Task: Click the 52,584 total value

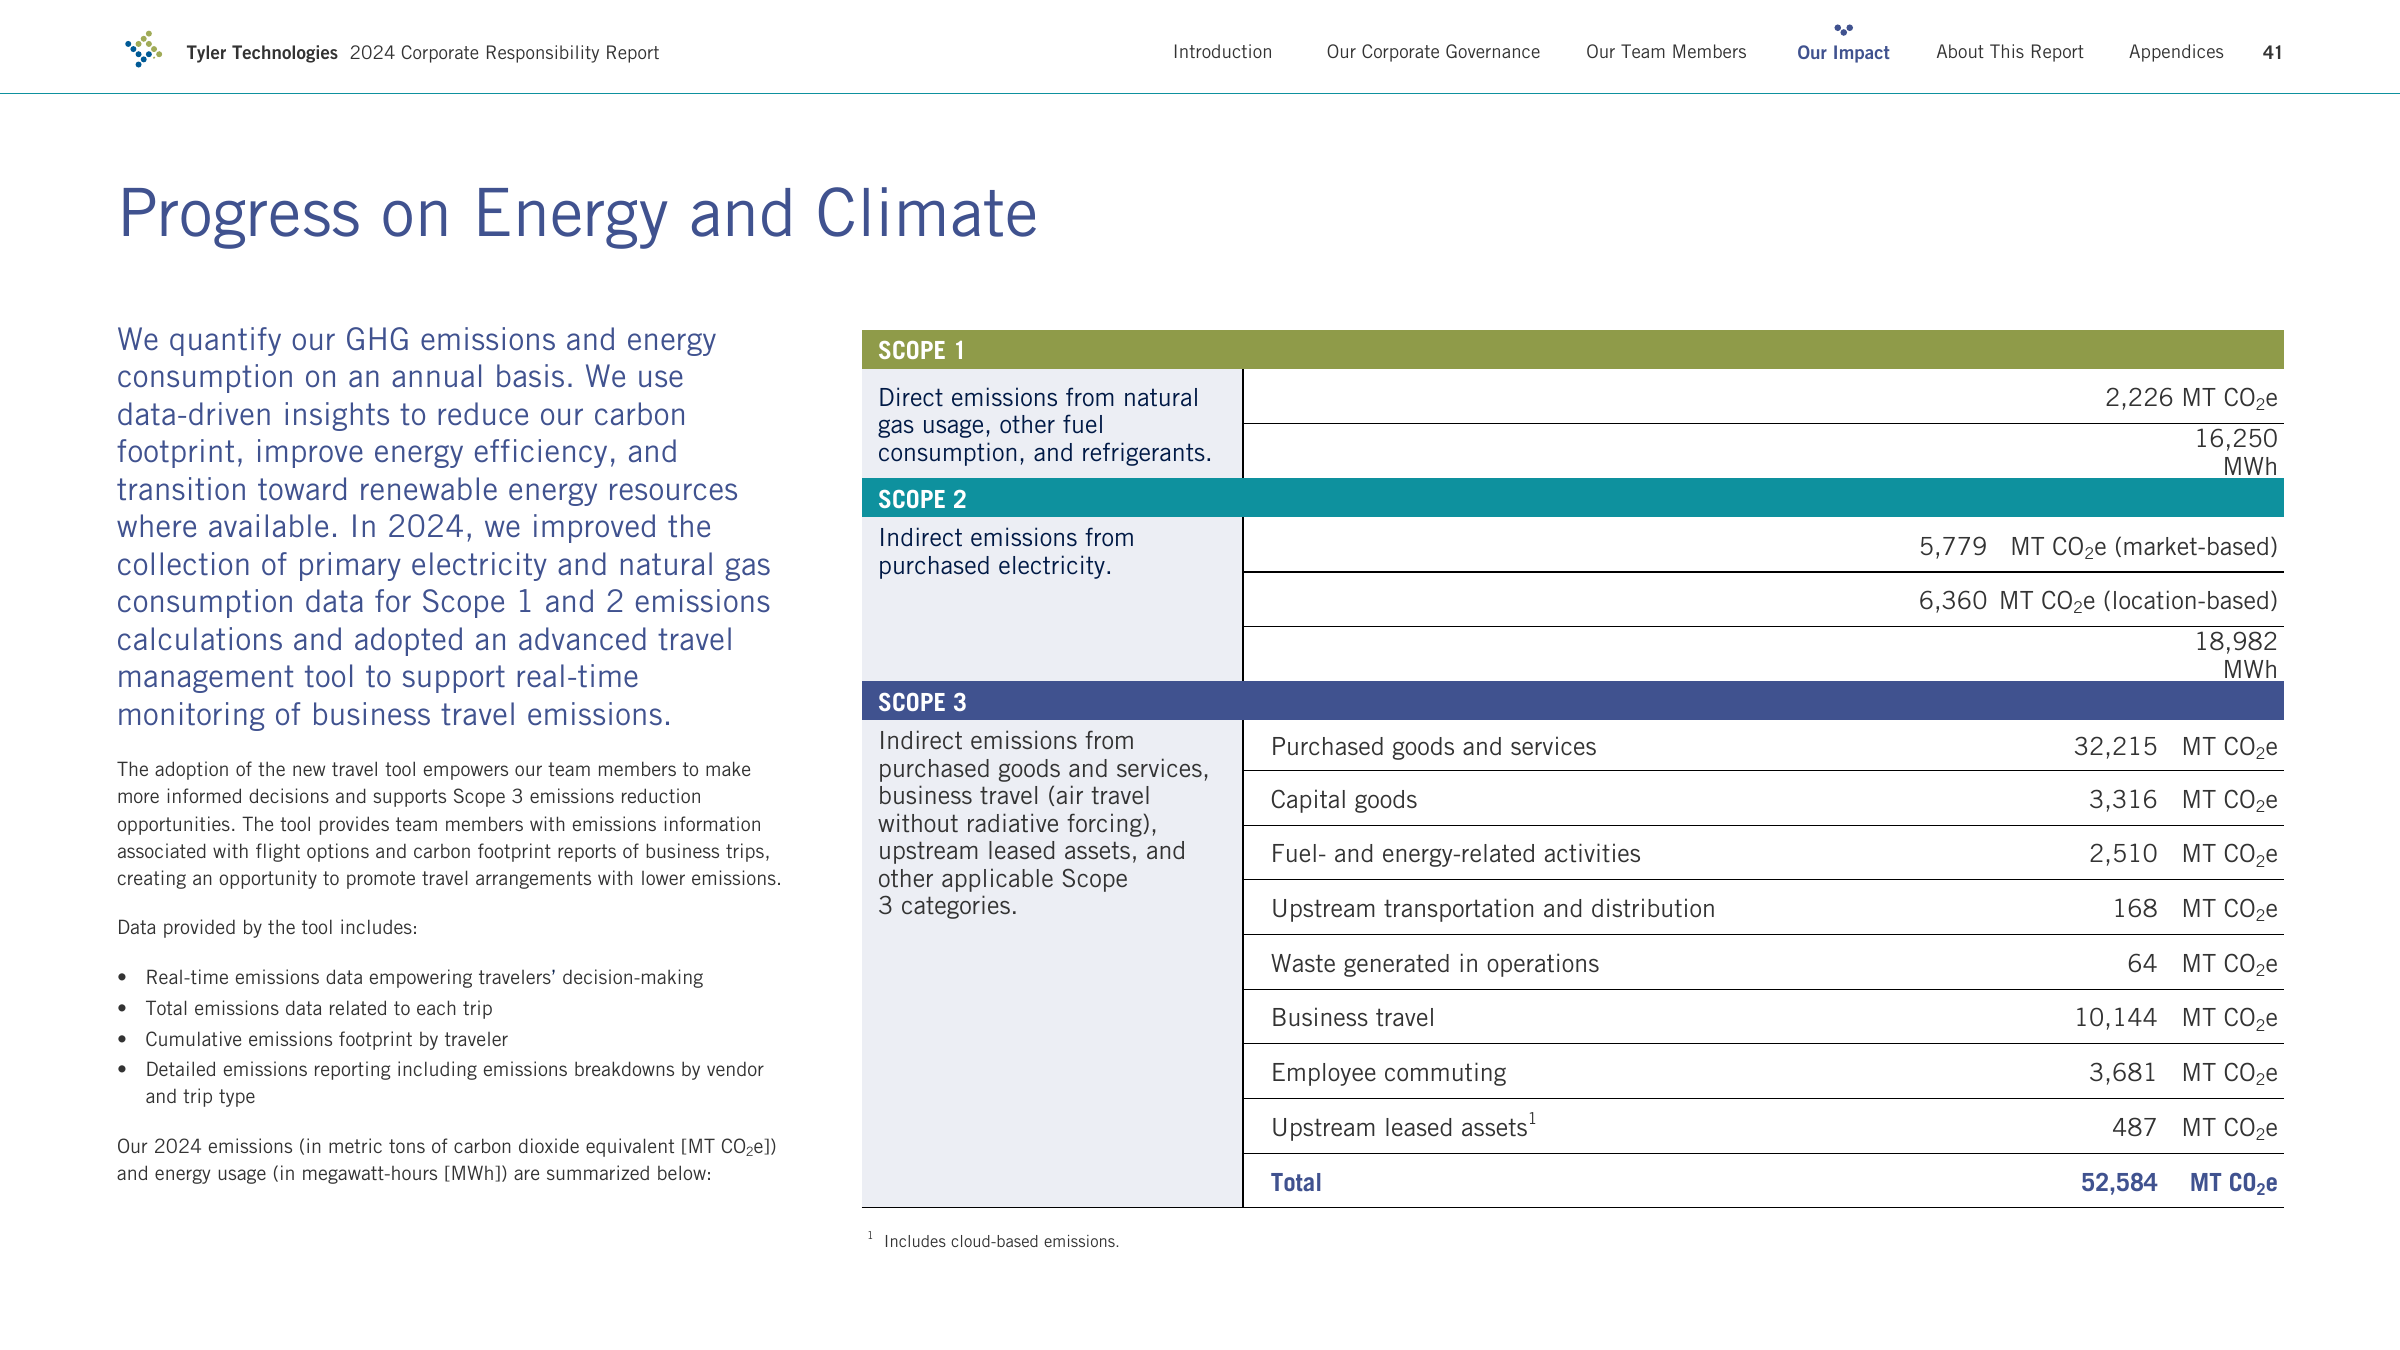Action: (2118, 1183)
